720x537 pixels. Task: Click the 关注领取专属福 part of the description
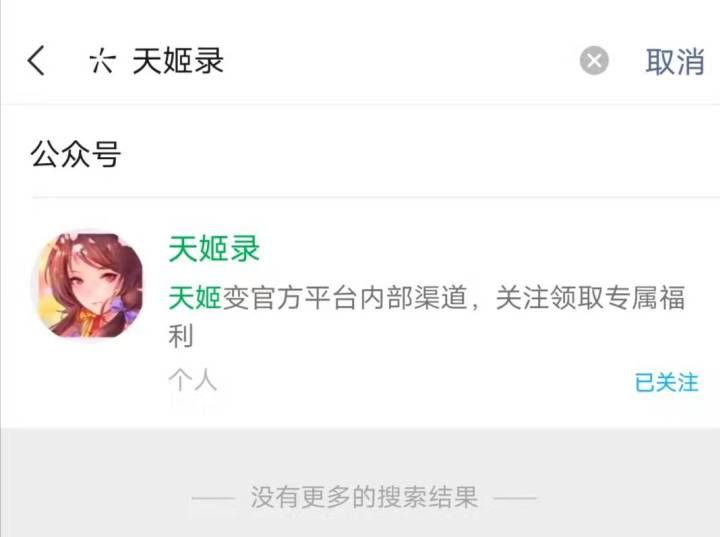pyautogui.click(x=591, y=297)
